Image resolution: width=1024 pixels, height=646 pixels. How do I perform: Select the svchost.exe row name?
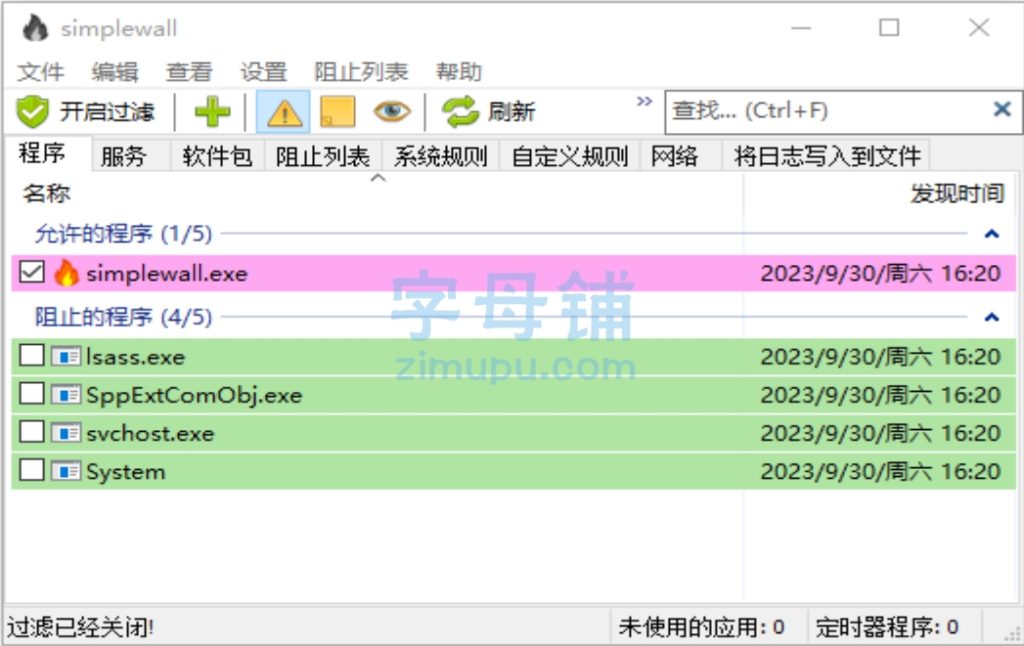(150, 434)
